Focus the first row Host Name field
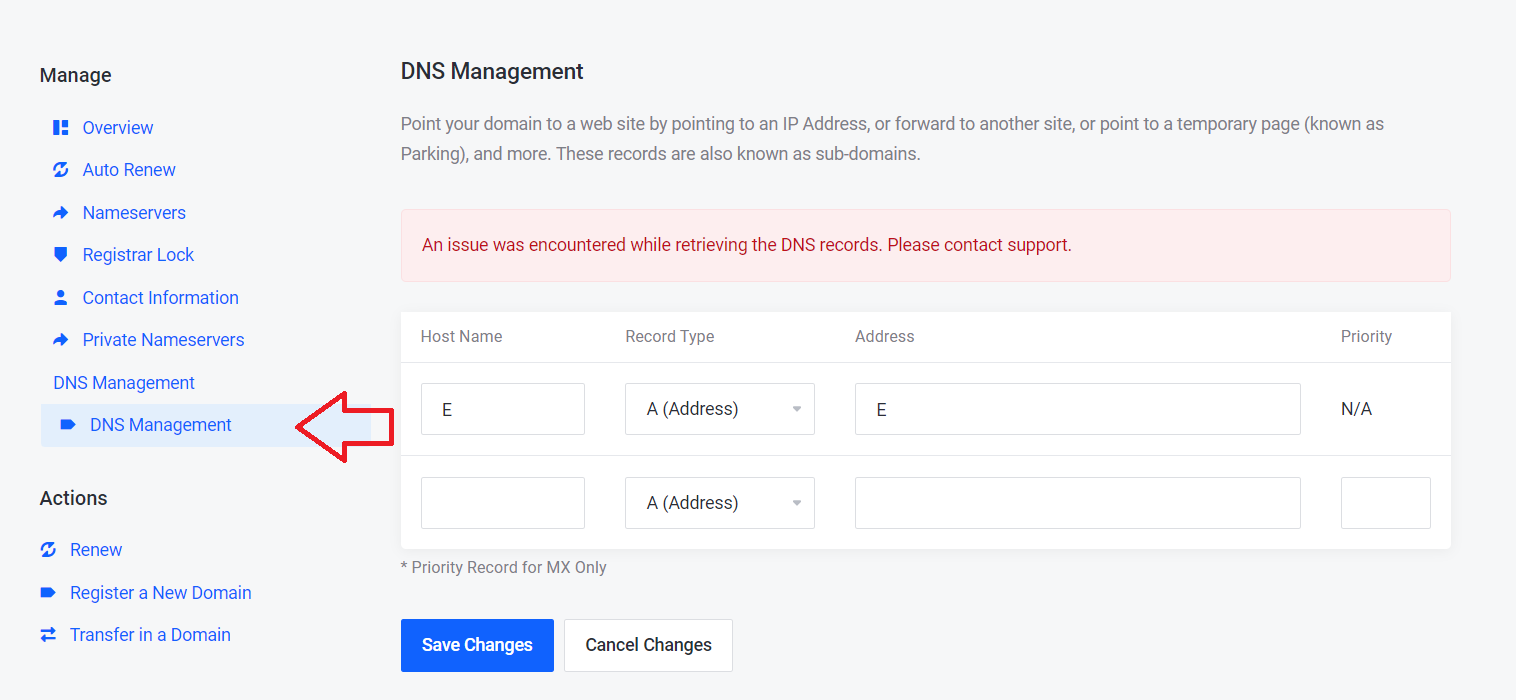 point(502,409)
